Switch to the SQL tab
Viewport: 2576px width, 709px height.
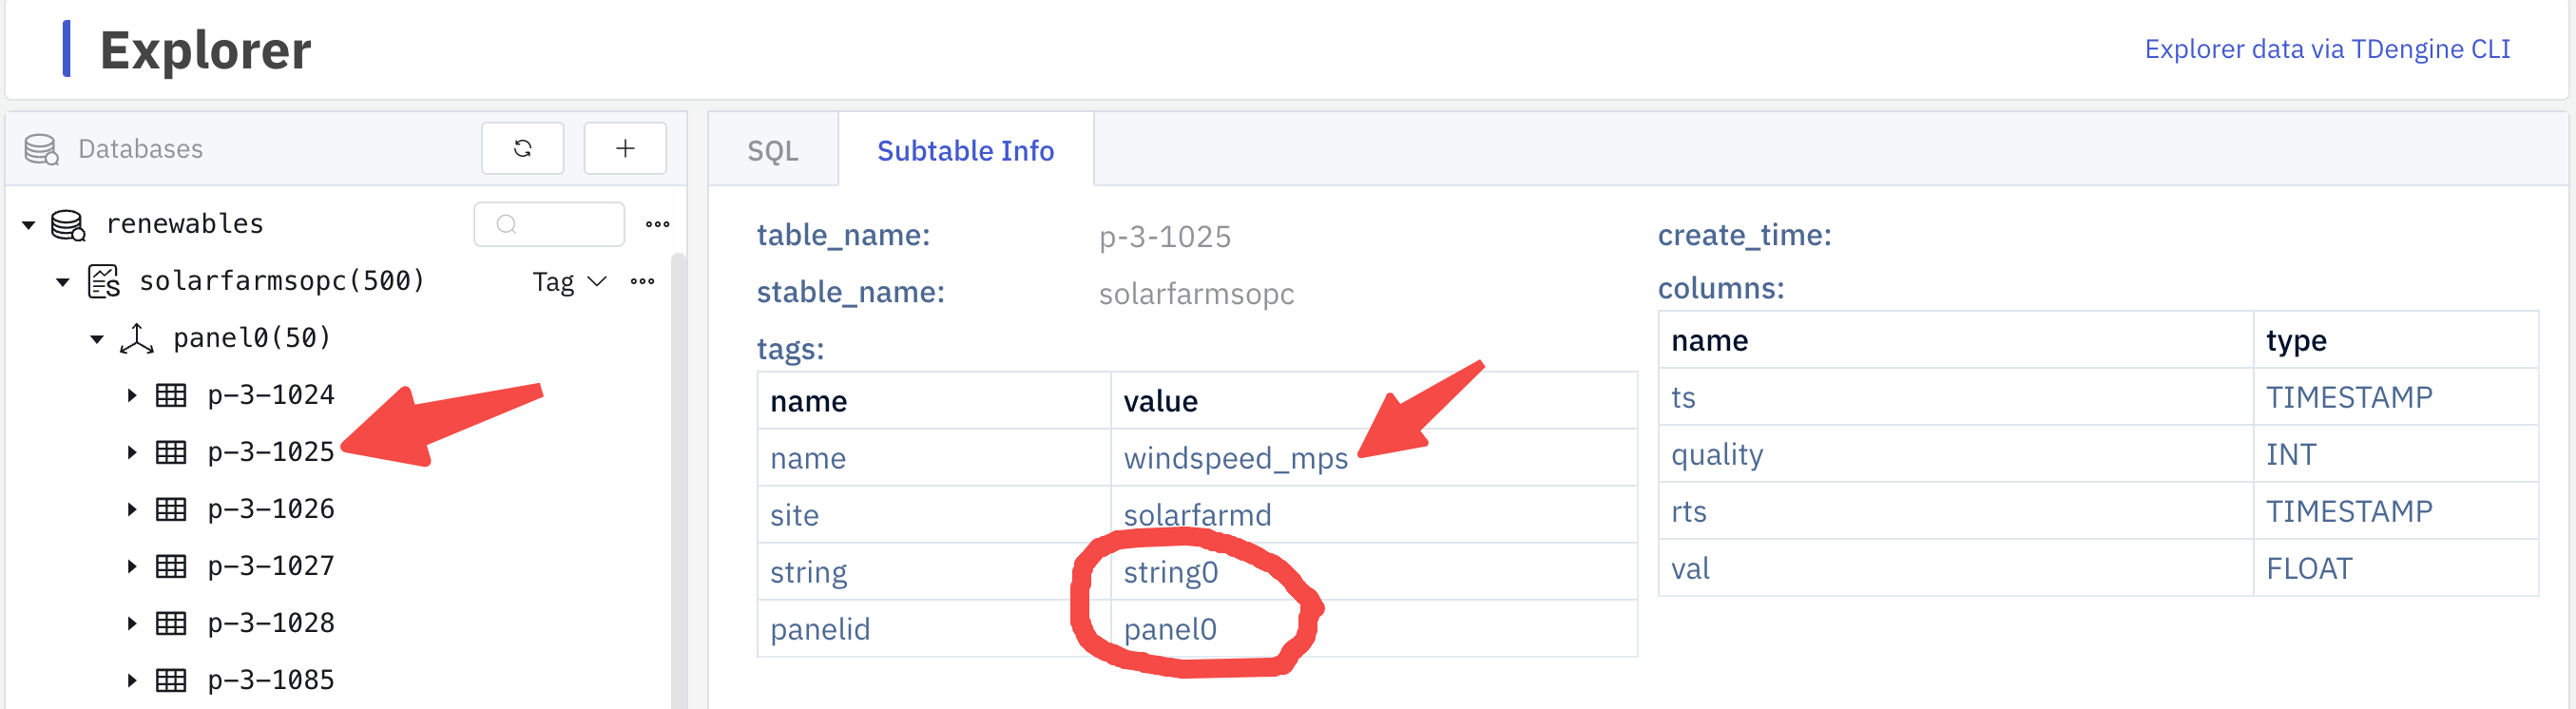(773, 151)
